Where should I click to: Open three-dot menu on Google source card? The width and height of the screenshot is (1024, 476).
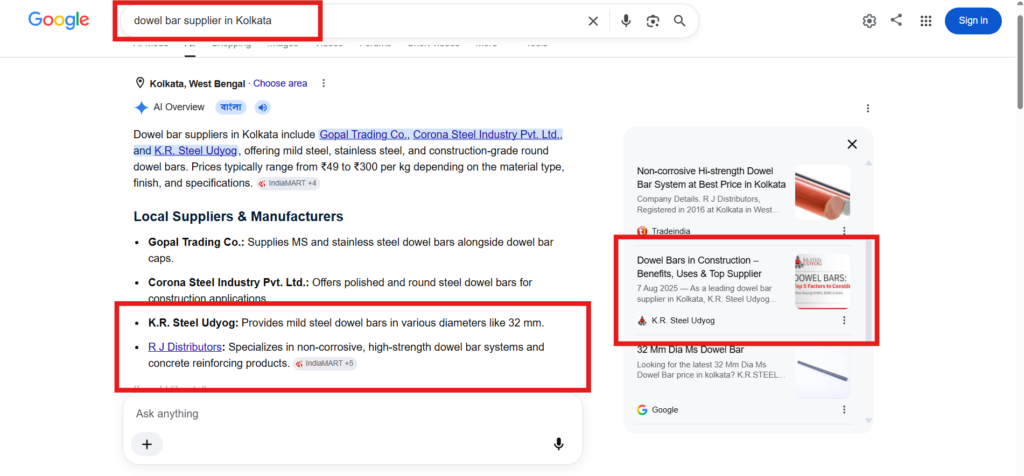click(844, 409)
